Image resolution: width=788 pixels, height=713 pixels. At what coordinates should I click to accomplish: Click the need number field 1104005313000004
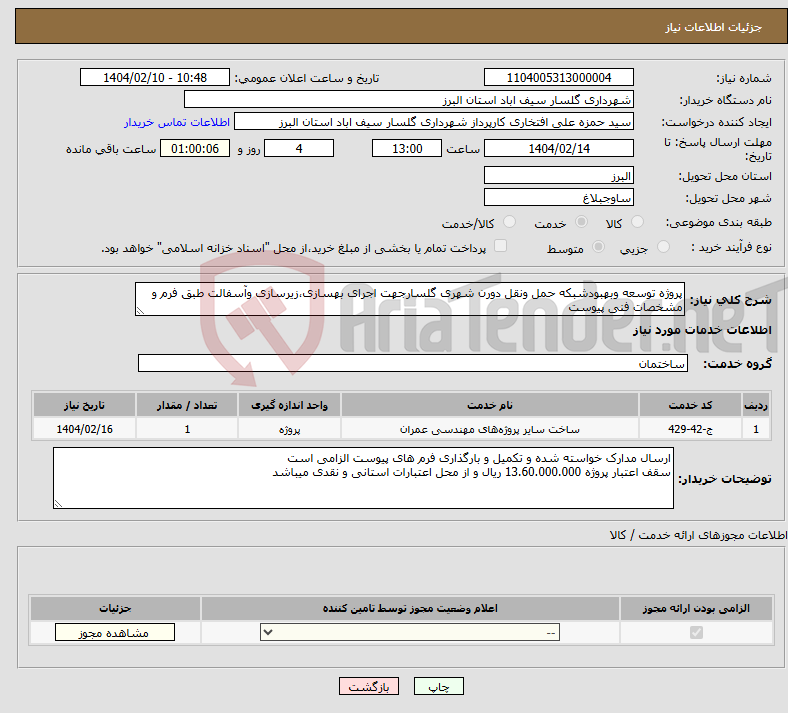(558, 77)
